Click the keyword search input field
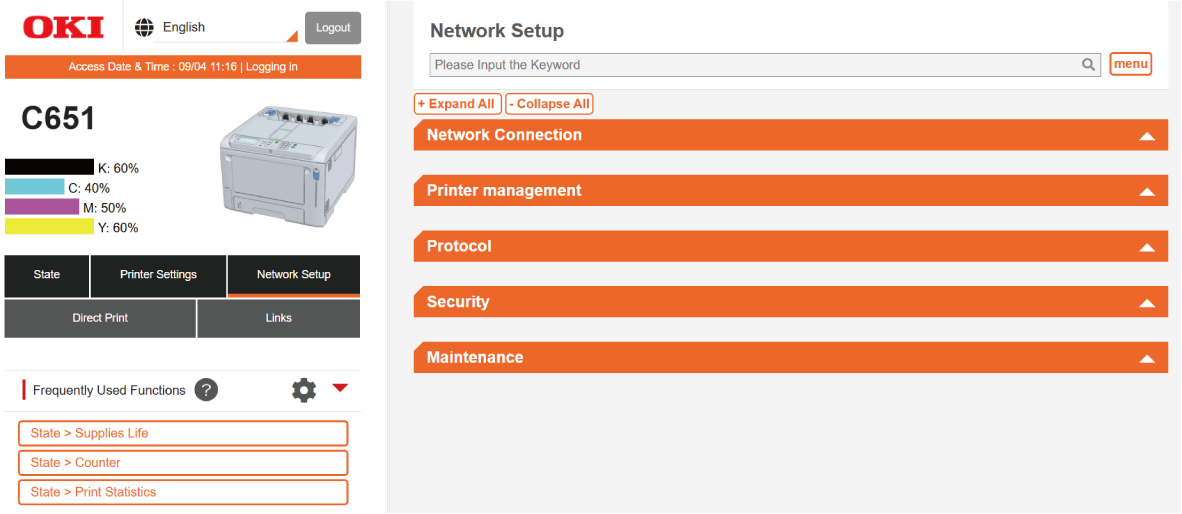The image size is (1182, 514). point(755,65)
